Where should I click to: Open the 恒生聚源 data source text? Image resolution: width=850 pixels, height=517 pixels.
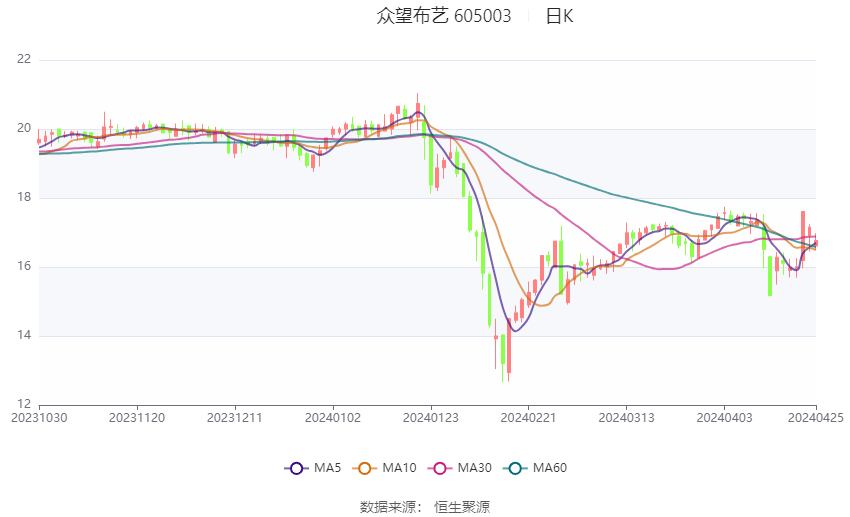pos(462,507)
